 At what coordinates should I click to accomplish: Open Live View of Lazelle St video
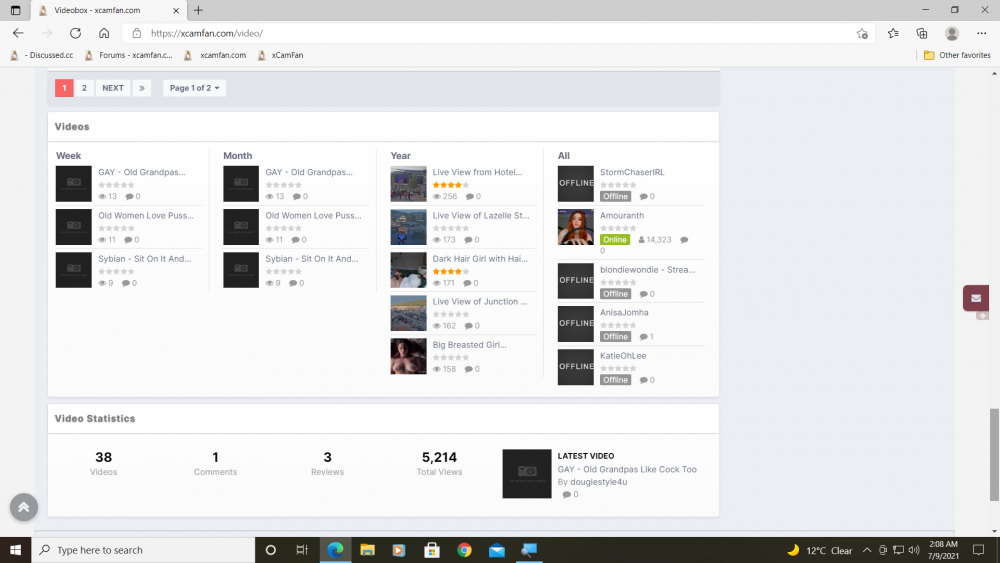(481, 216)
